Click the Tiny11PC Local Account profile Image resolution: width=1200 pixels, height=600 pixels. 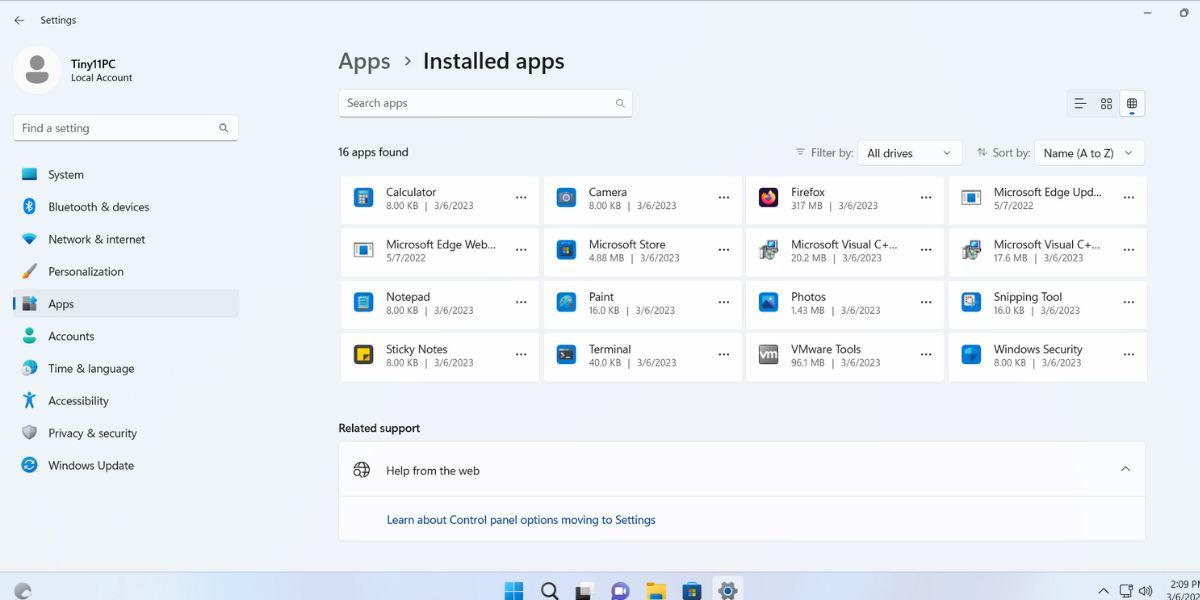75,70
